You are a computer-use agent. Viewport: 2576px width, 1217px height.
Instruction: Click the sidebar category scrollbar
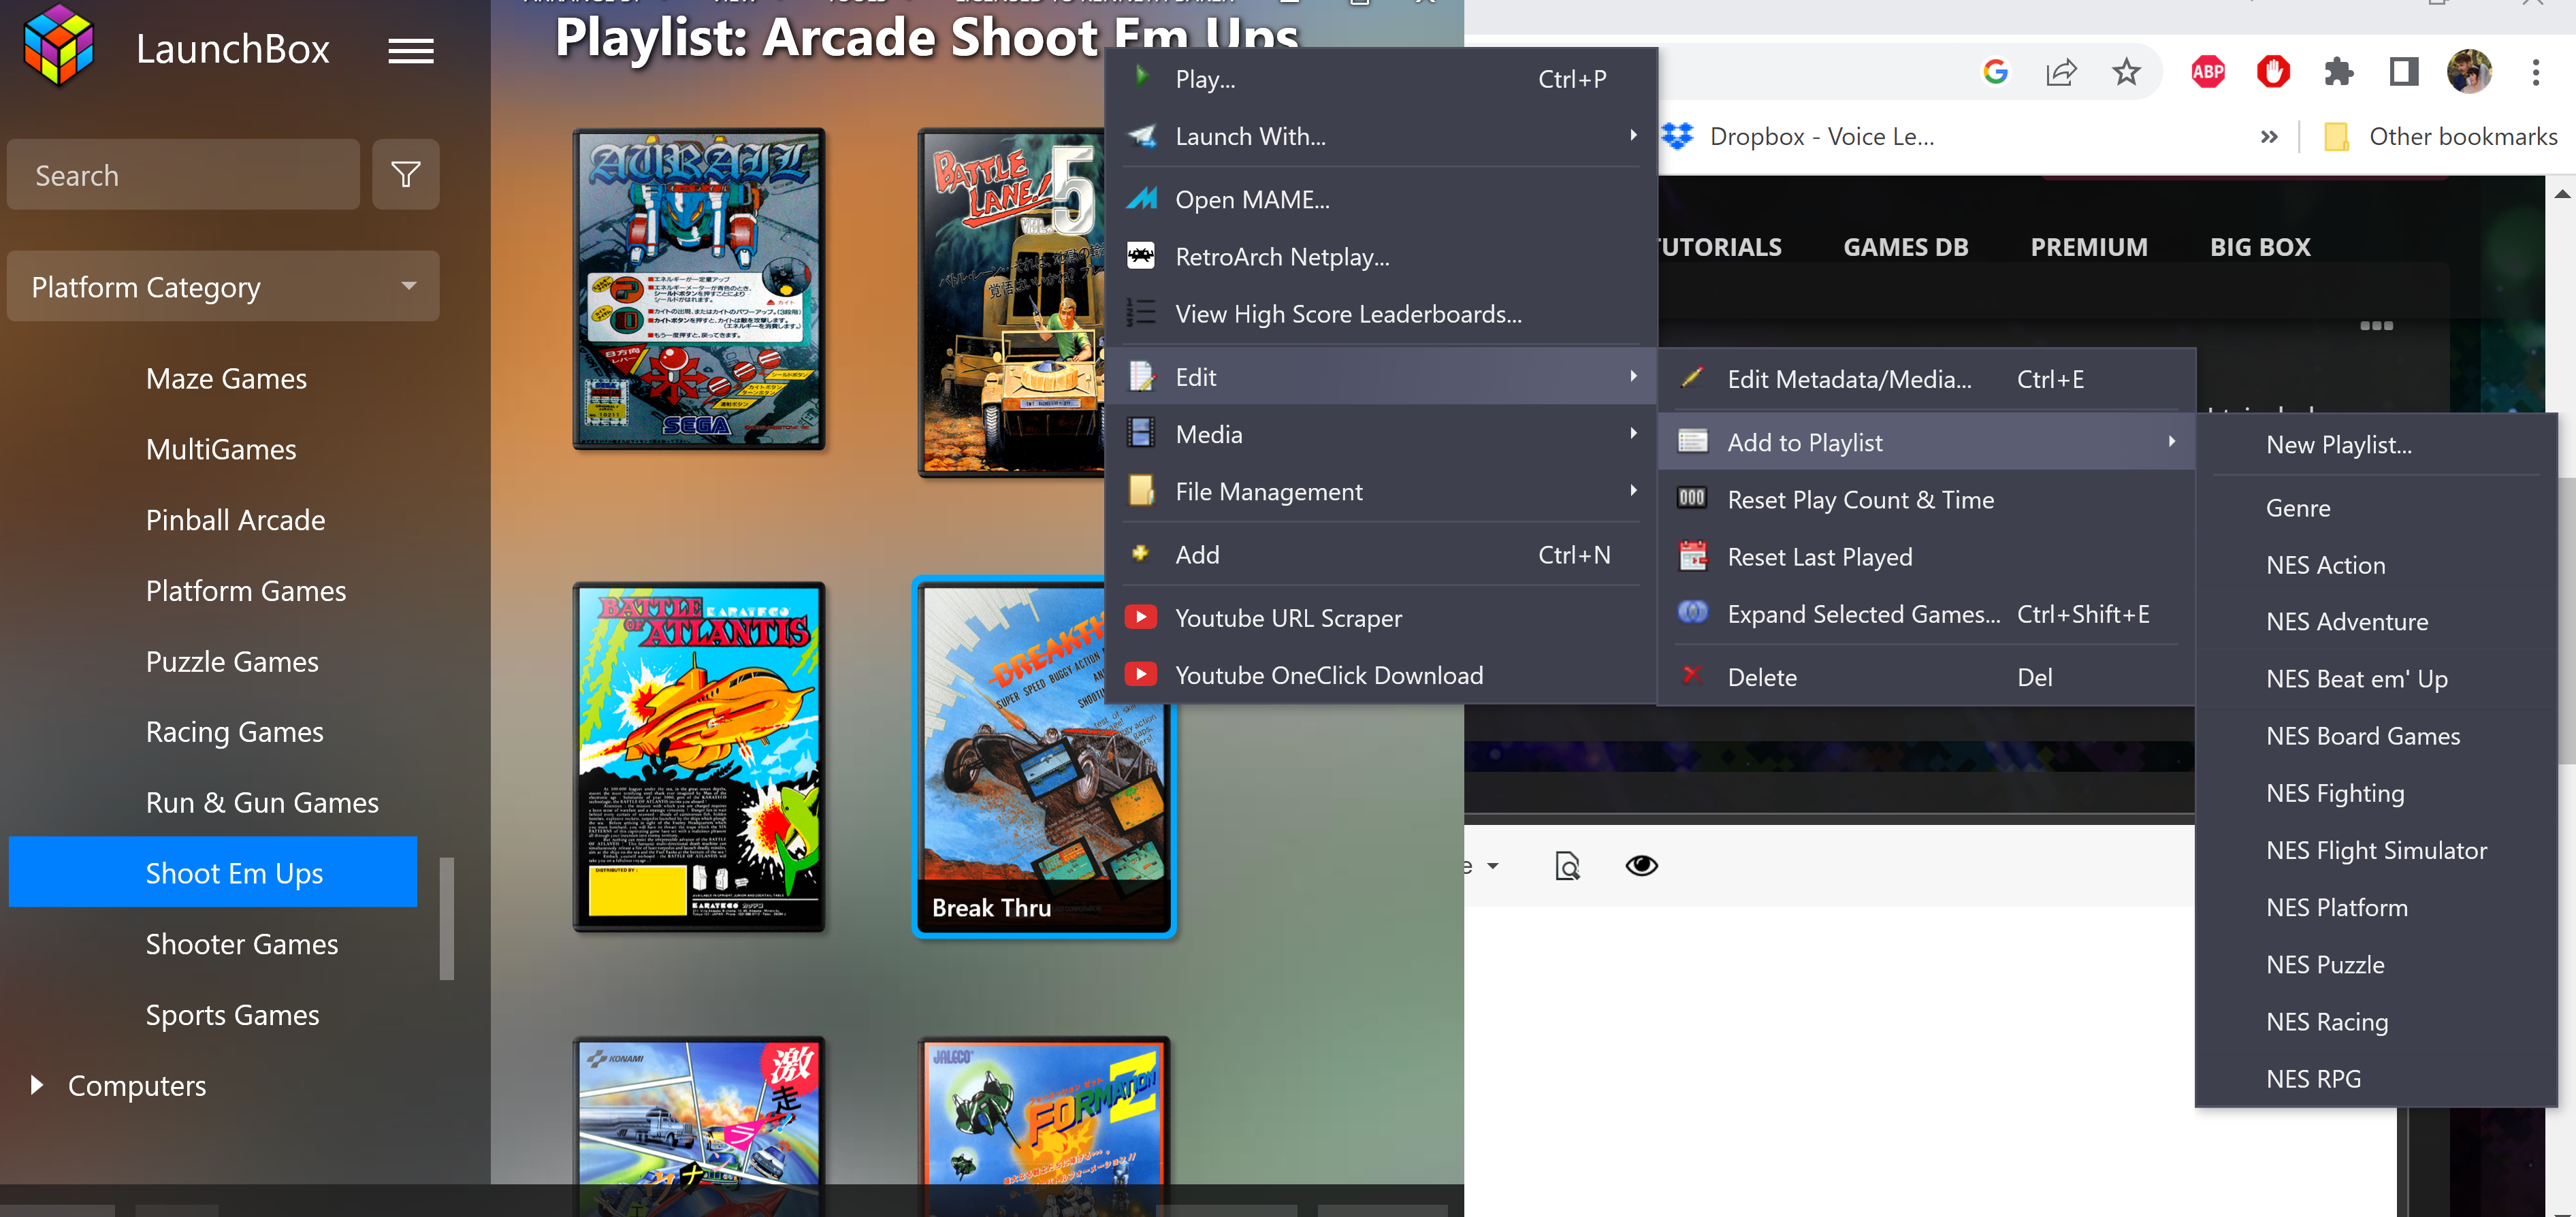point(447,918)
